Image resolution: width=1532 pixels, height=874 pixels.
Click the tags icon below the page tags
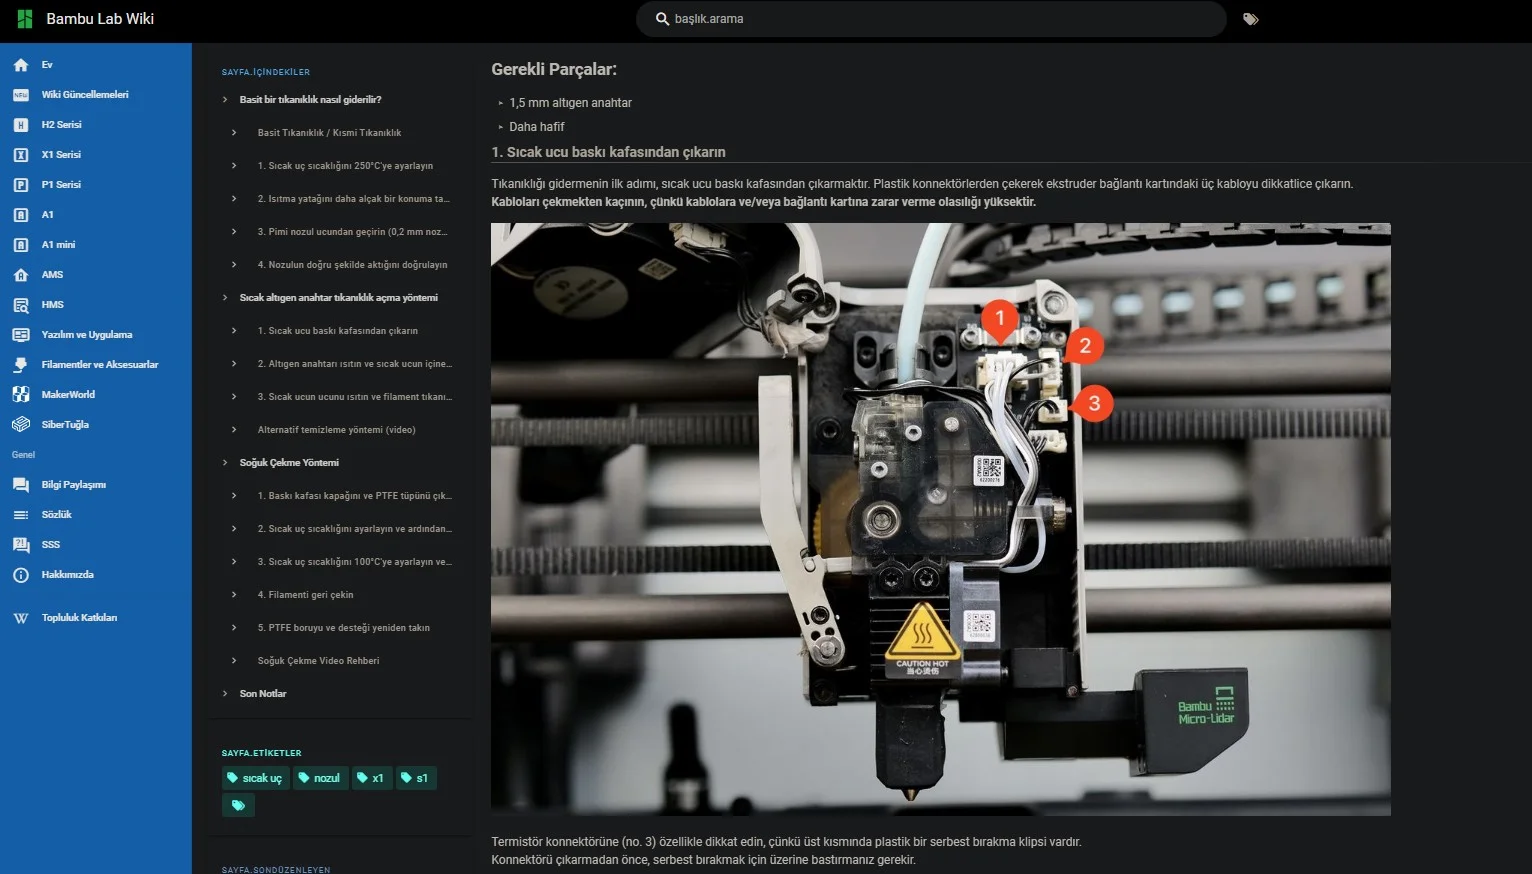coord(238,805)
